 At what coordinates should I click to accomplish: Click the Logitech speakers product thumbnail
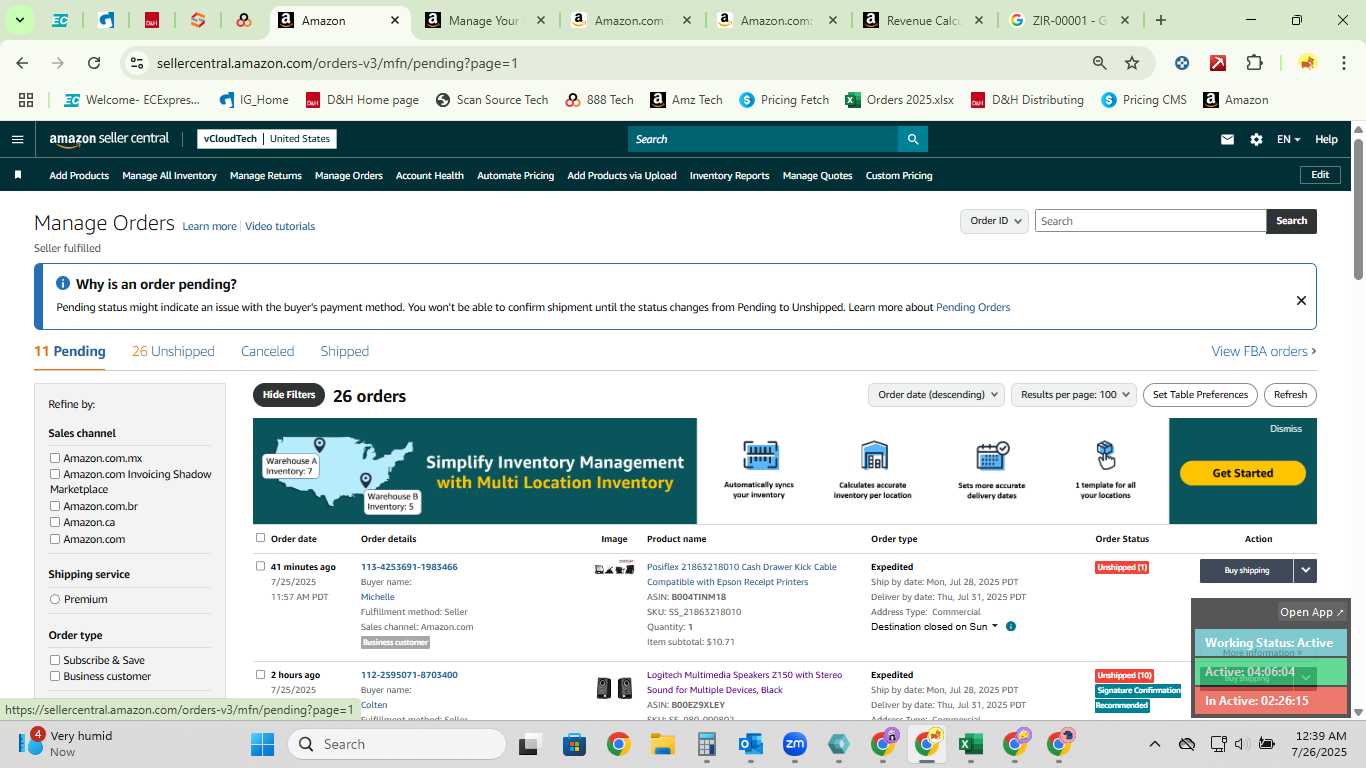pyautogui.click(x=614, y=688)
